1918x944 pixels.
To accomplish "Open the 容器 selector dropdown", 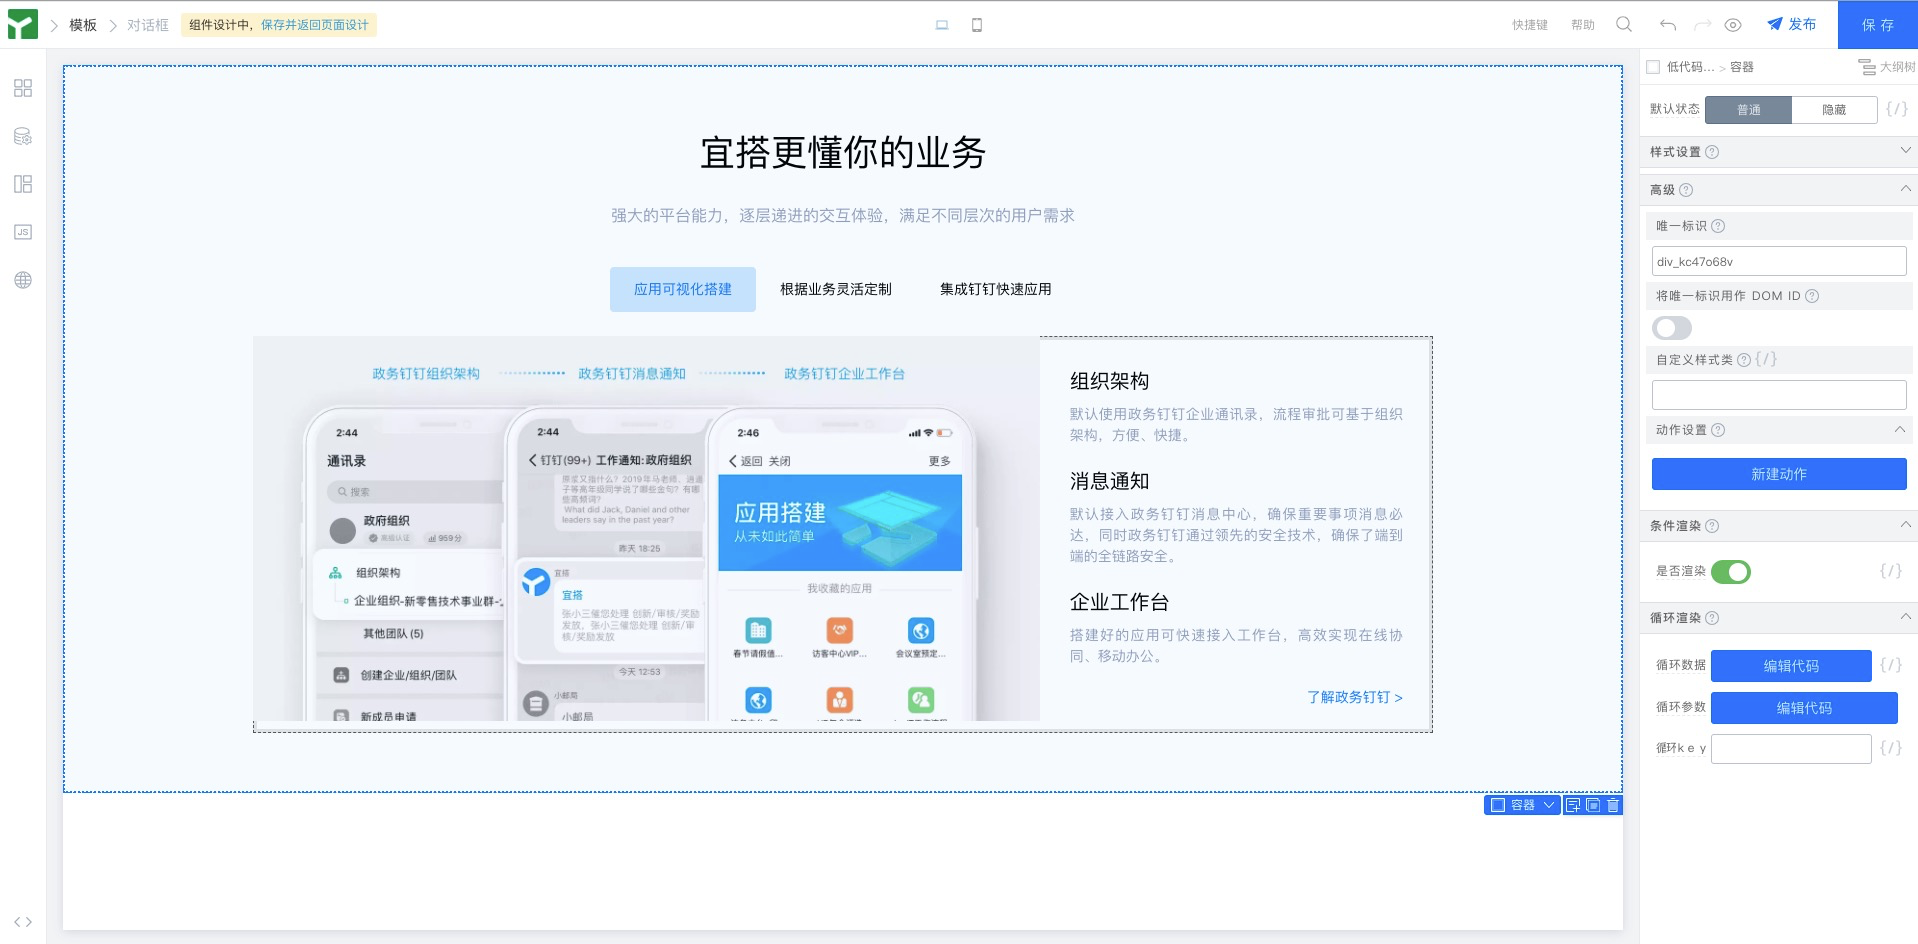I will coord(1523,805).
